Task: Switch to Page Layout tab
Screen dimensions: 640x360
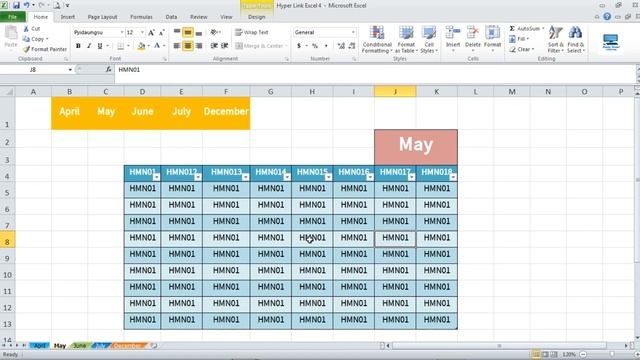Action: pyautogui.click(x=102, y=17)
